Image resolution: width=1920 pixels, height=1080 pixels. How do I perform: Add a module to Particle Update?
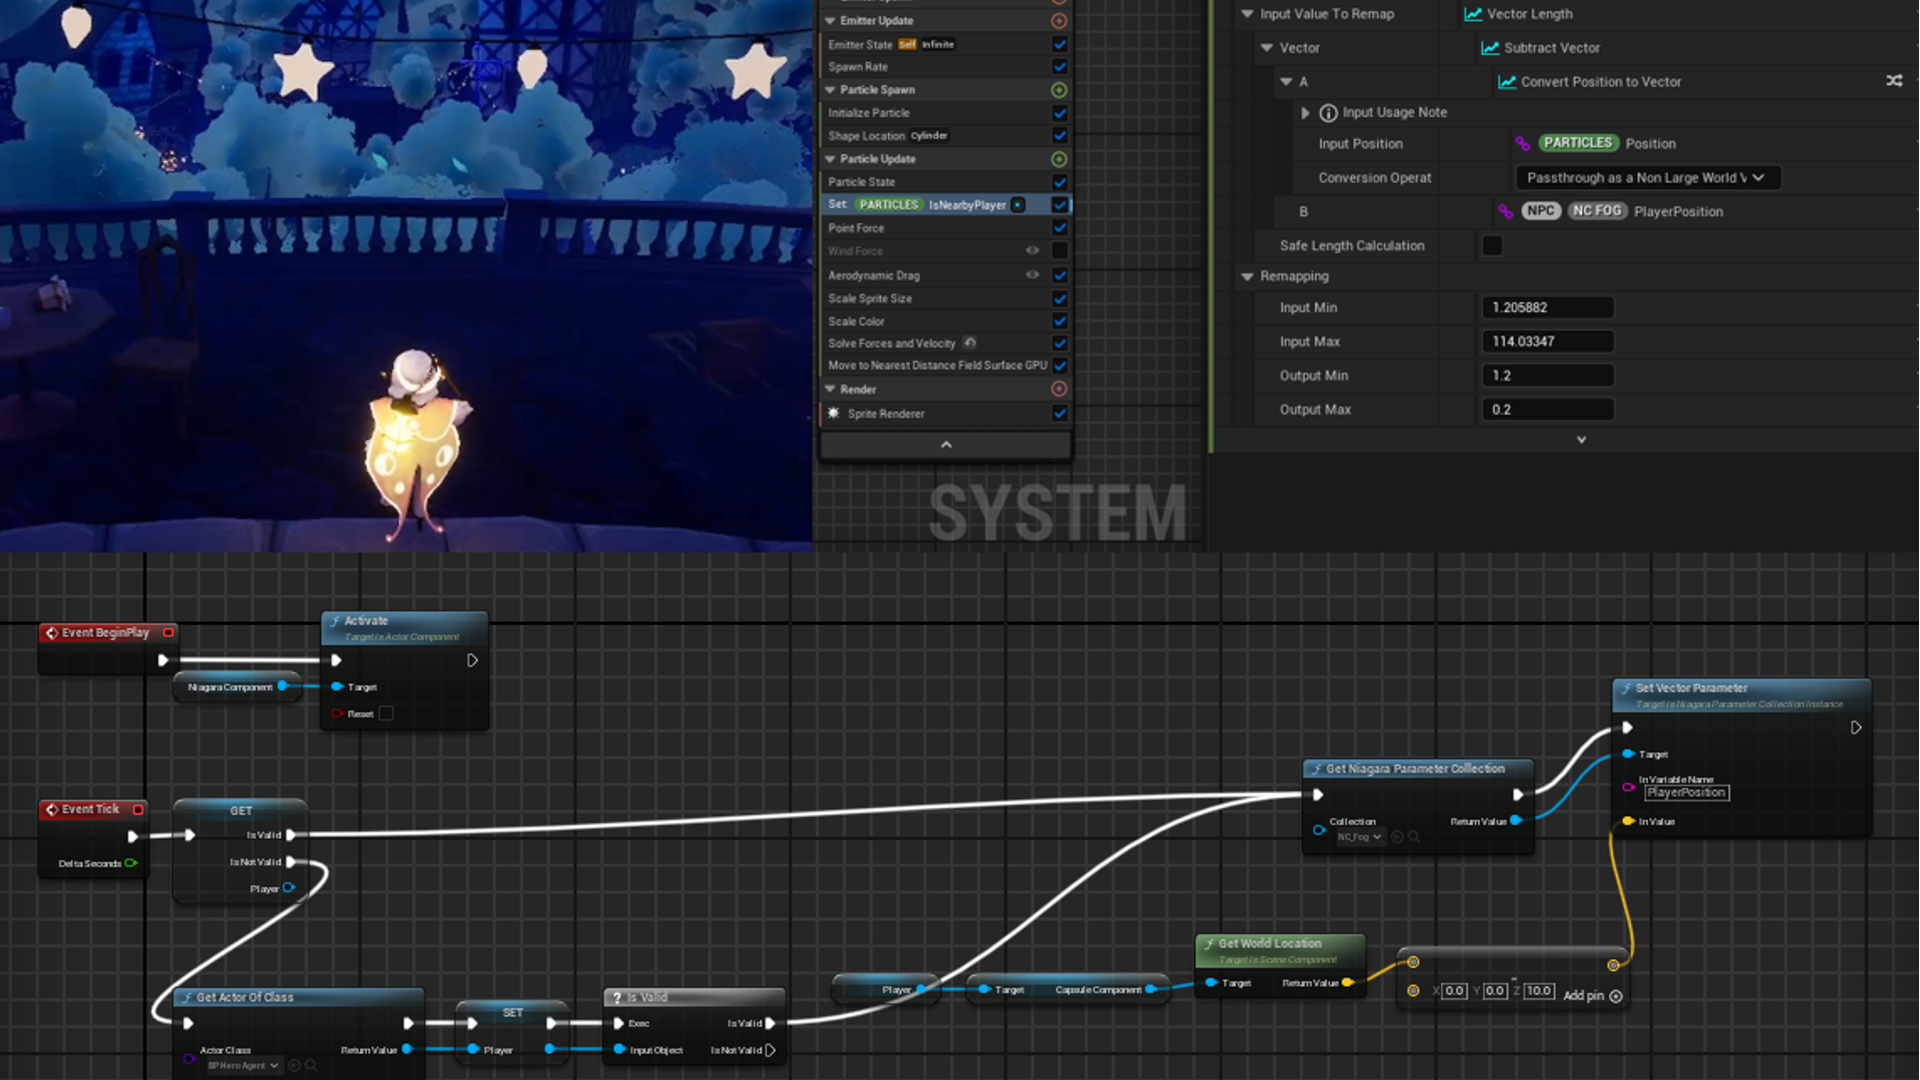(1059, 159)
